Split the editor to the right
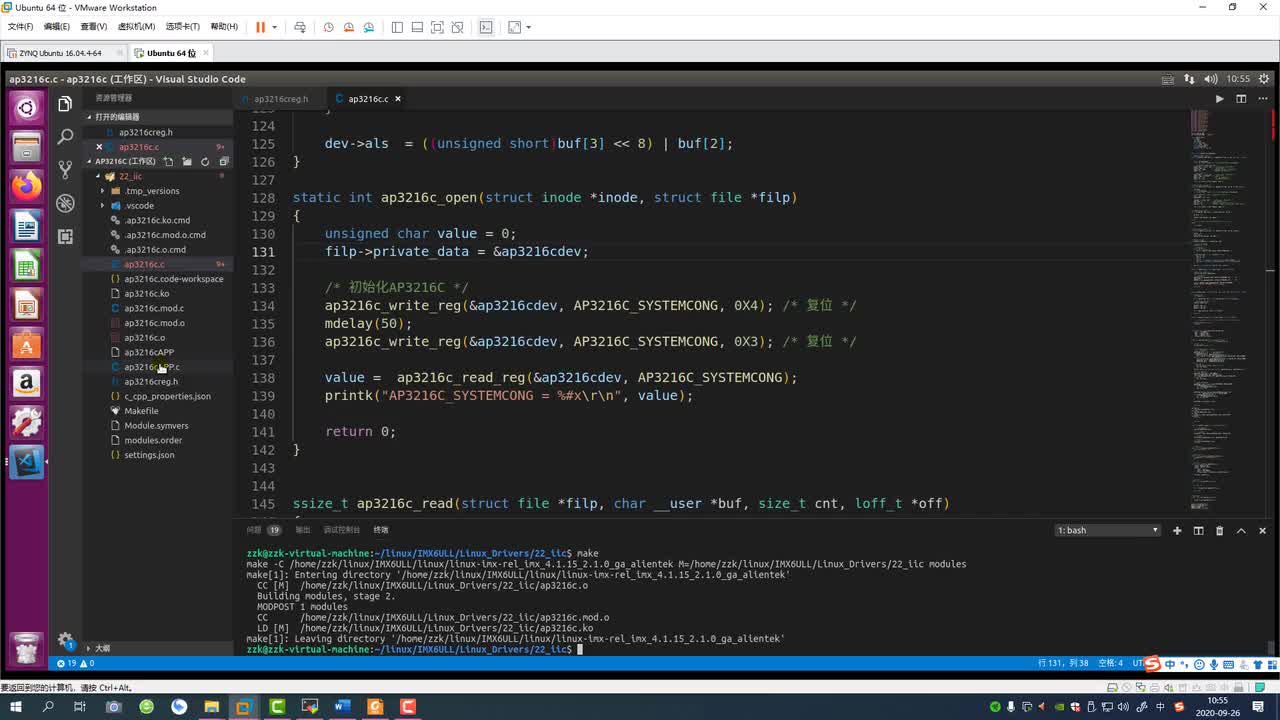 [1241, 99]
